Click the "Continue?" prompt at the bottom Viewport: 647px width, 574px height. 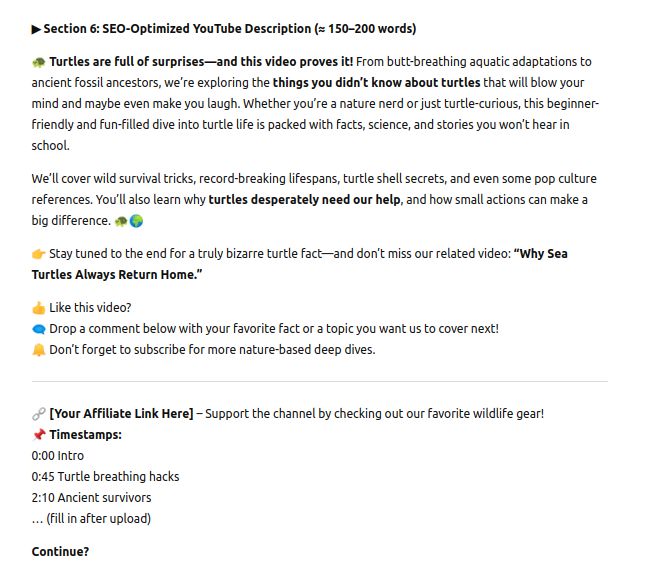point(60,552)
